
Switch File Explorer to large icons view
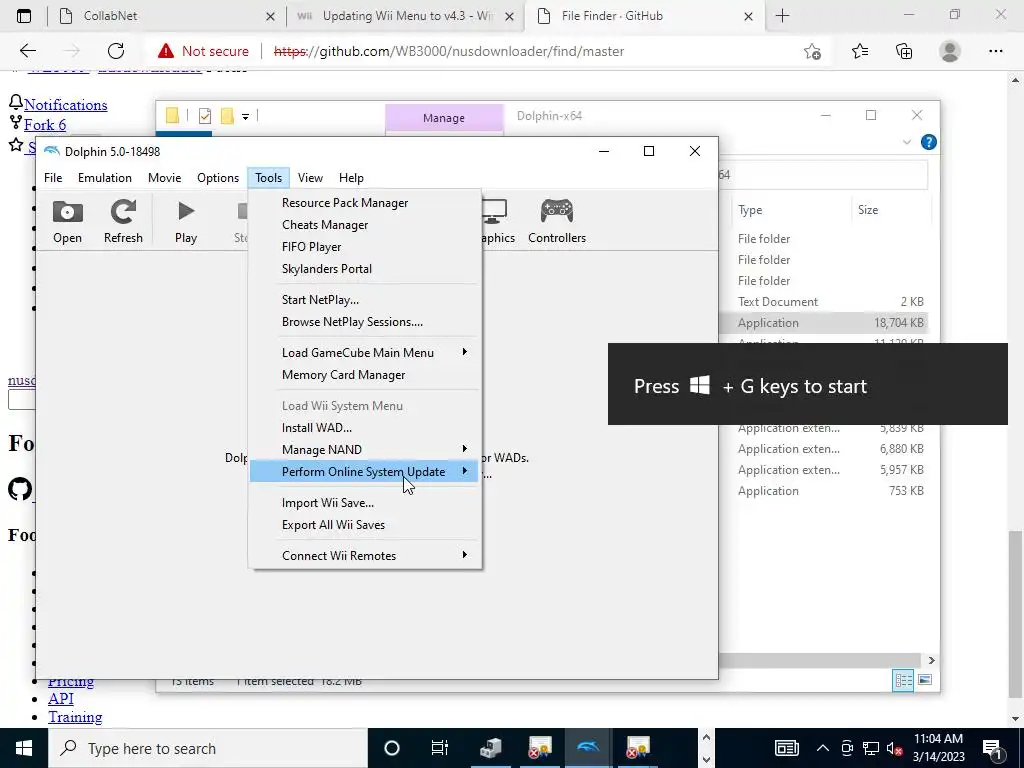[x=925, y=680]
